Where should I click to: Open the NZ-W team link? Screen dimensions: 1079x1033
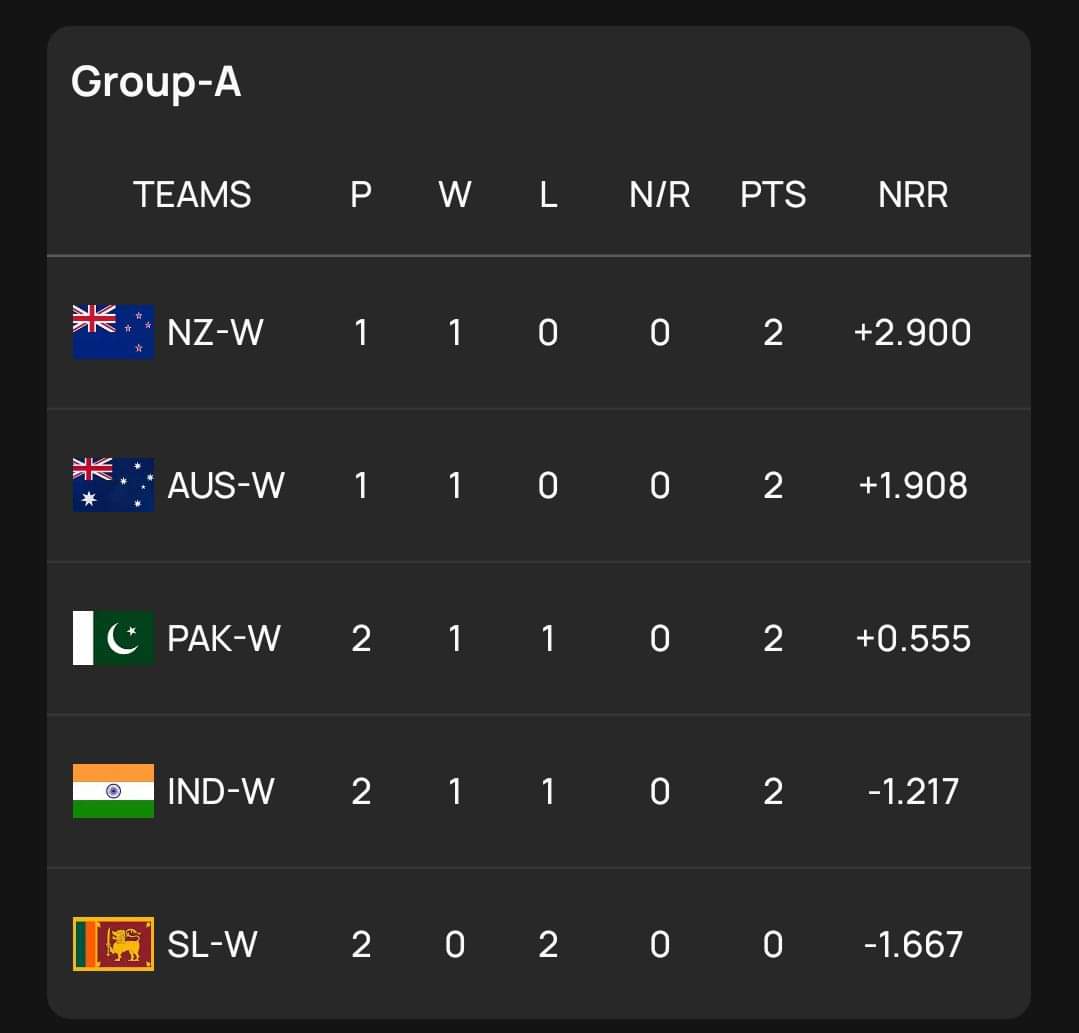click(215, 332)
